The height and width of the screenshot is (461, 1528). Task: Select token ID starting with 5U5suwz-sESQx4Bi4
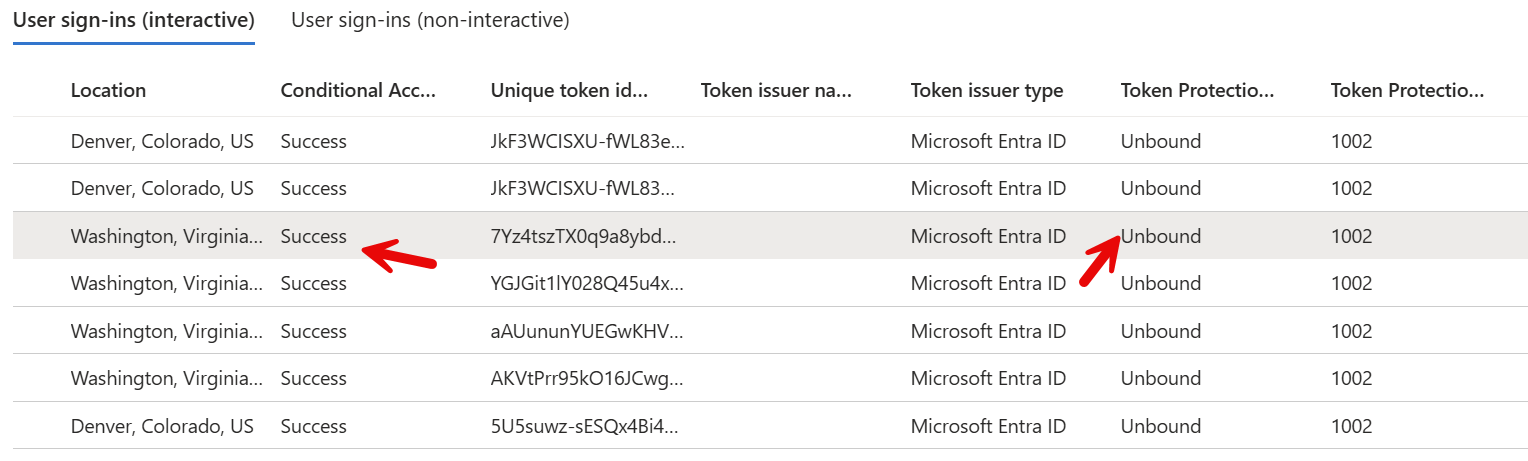click(584, 426)
